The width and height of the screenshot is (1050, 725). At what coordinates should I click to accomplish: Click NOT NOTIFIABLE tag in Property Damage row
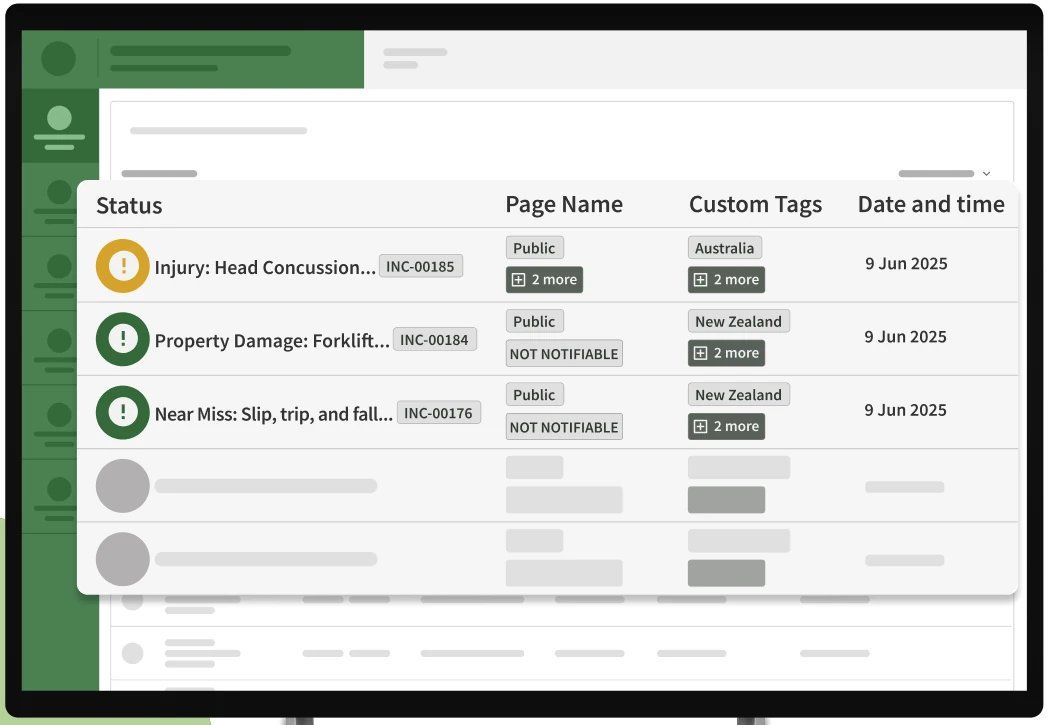coord(565,353)
